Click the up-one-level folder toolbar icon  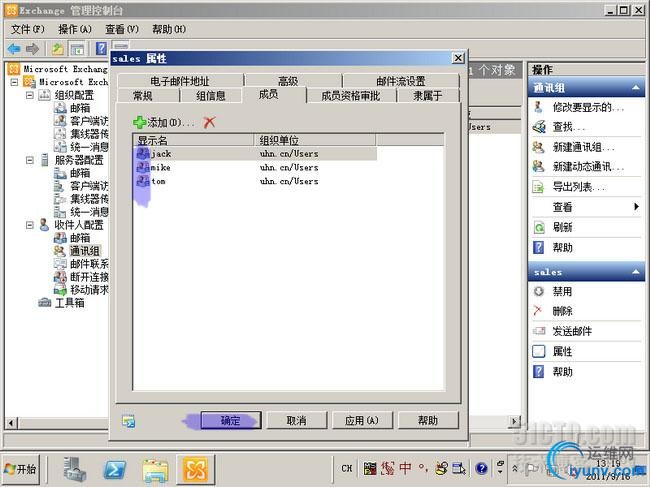click(x=58, y=49)
